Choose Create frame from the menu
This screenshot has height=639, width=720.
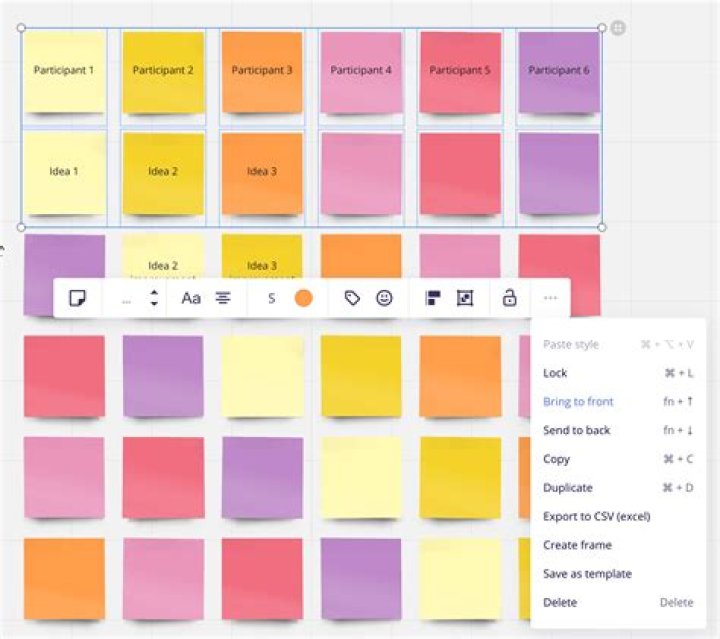(x=618, y=545)
